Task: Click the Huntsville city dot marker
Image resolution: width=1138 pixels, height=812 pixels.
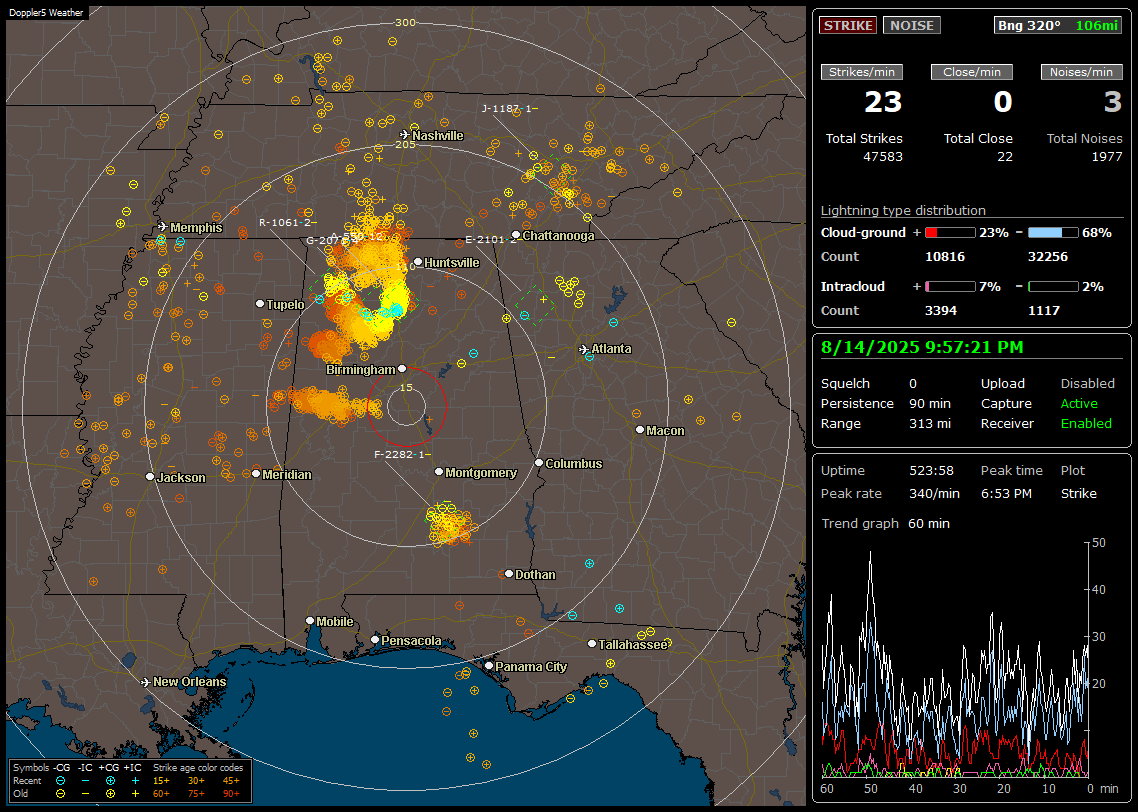Action: point(418,262)
